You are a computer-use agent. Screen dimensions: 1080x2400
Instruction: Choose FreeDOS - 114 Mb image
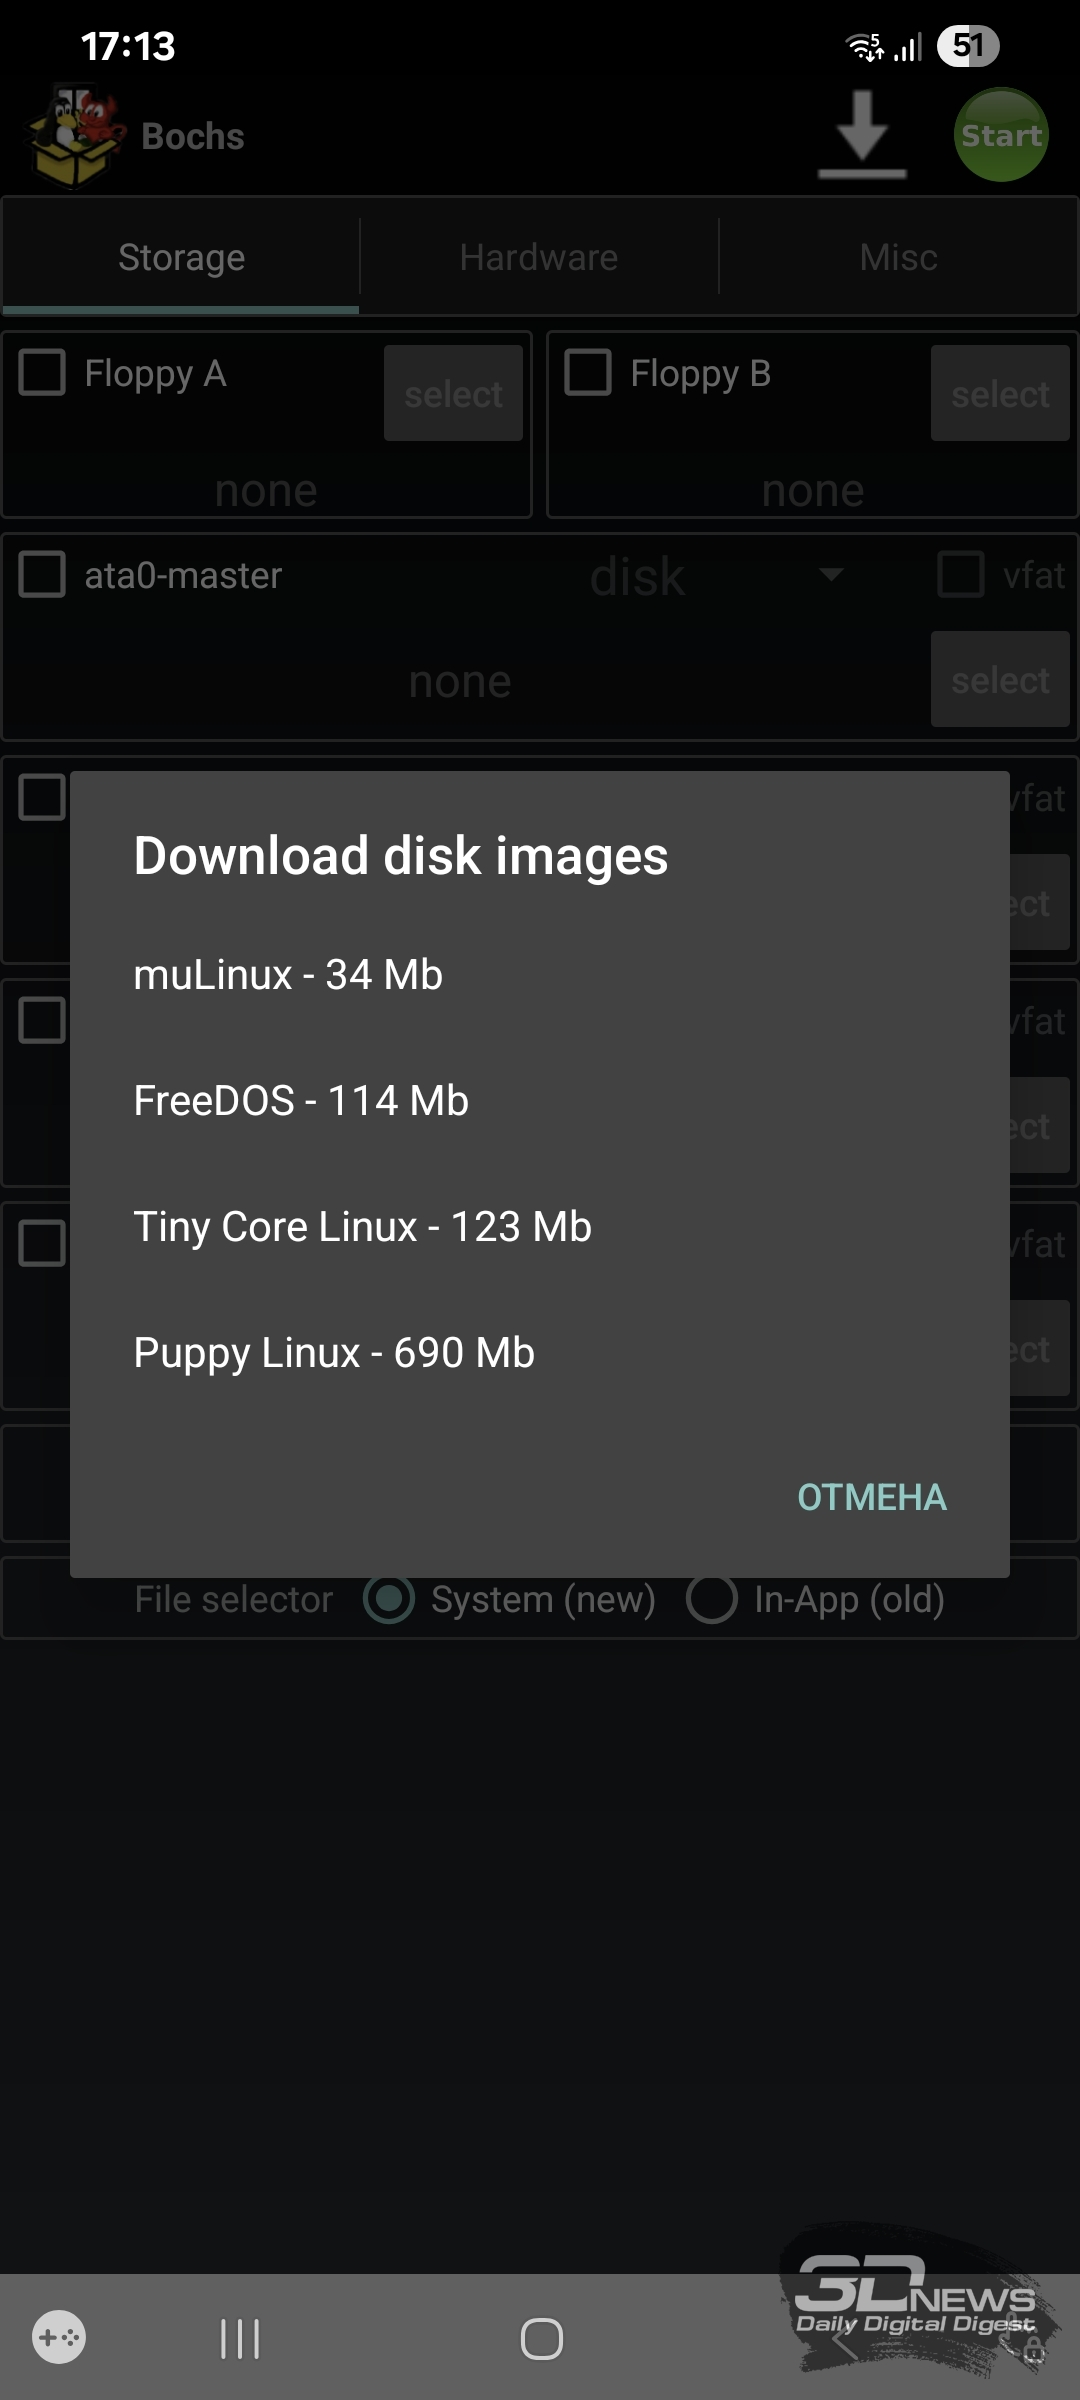[301, 1101]
